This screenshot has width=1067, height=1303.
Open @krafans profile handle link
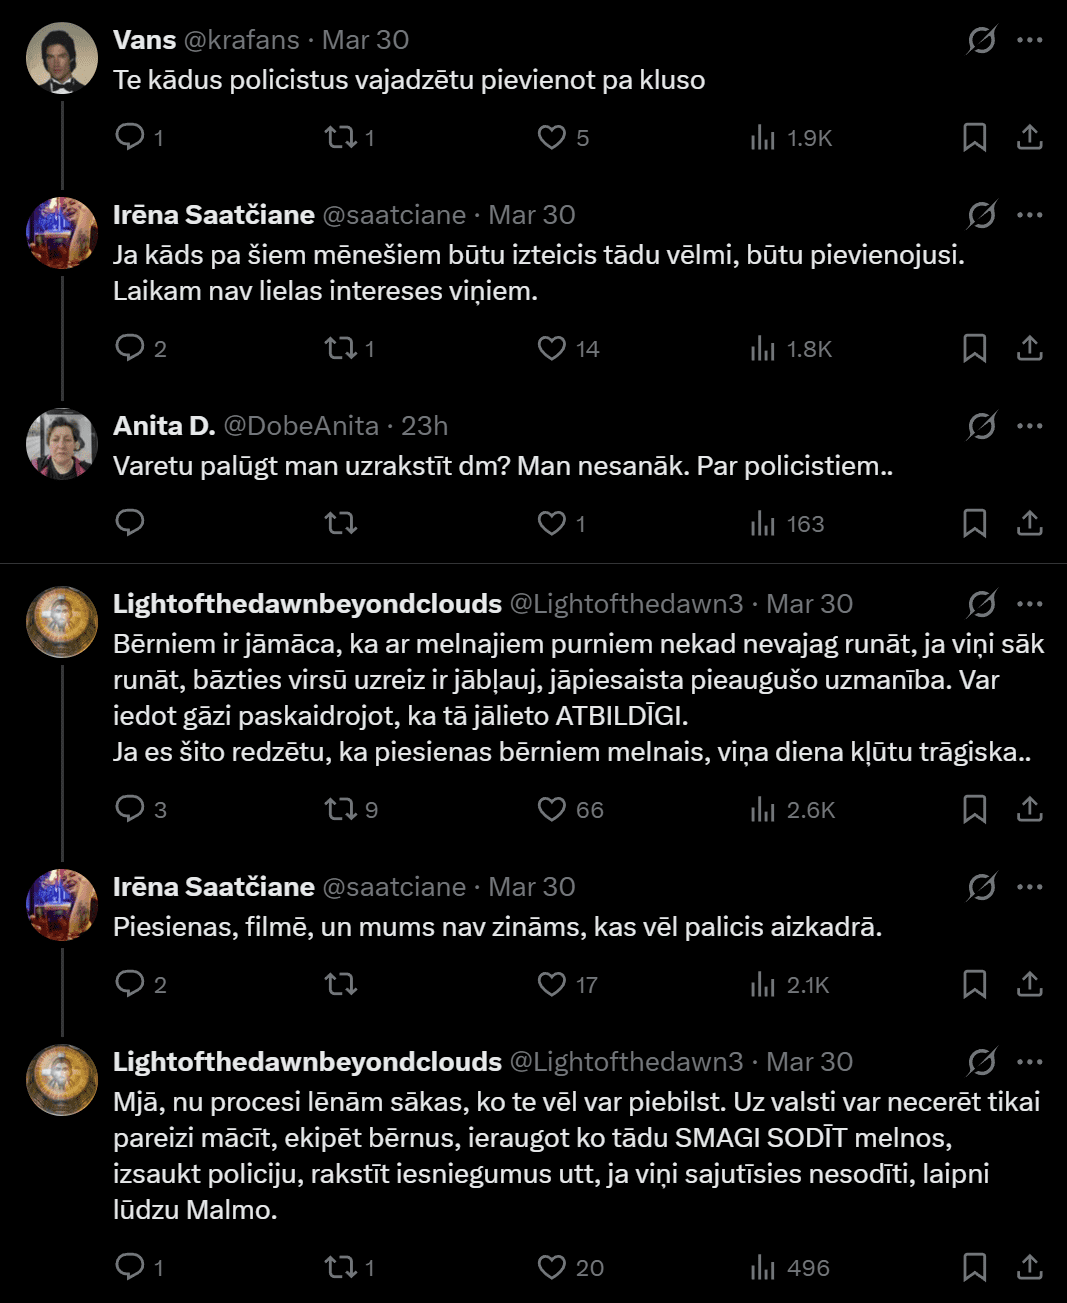[x=241, y=40]
